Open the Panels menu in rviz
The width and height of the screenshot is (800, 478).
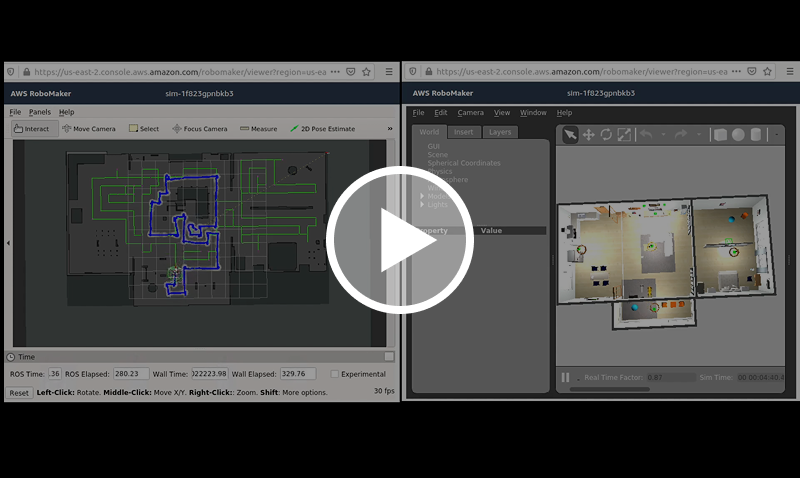click(x=40, y=112)
